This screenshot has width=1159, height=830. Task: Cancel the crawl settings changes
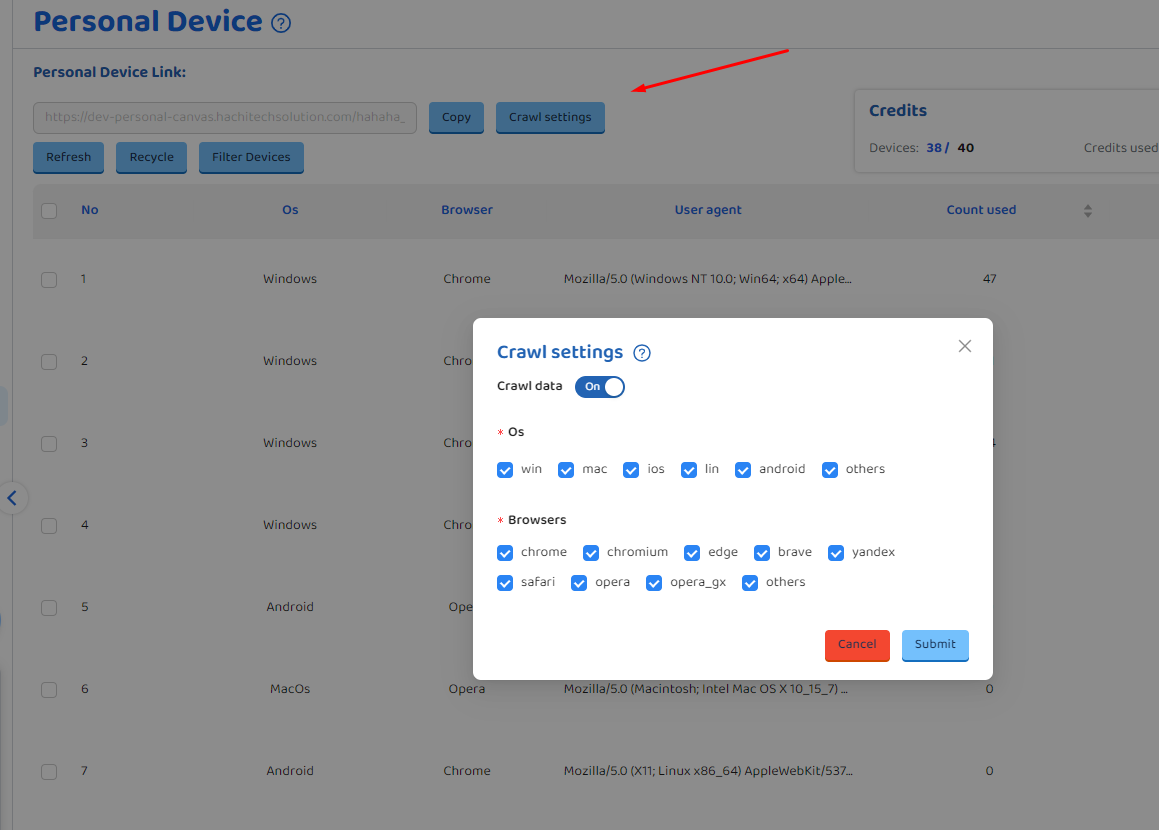[x=856, y=645]
